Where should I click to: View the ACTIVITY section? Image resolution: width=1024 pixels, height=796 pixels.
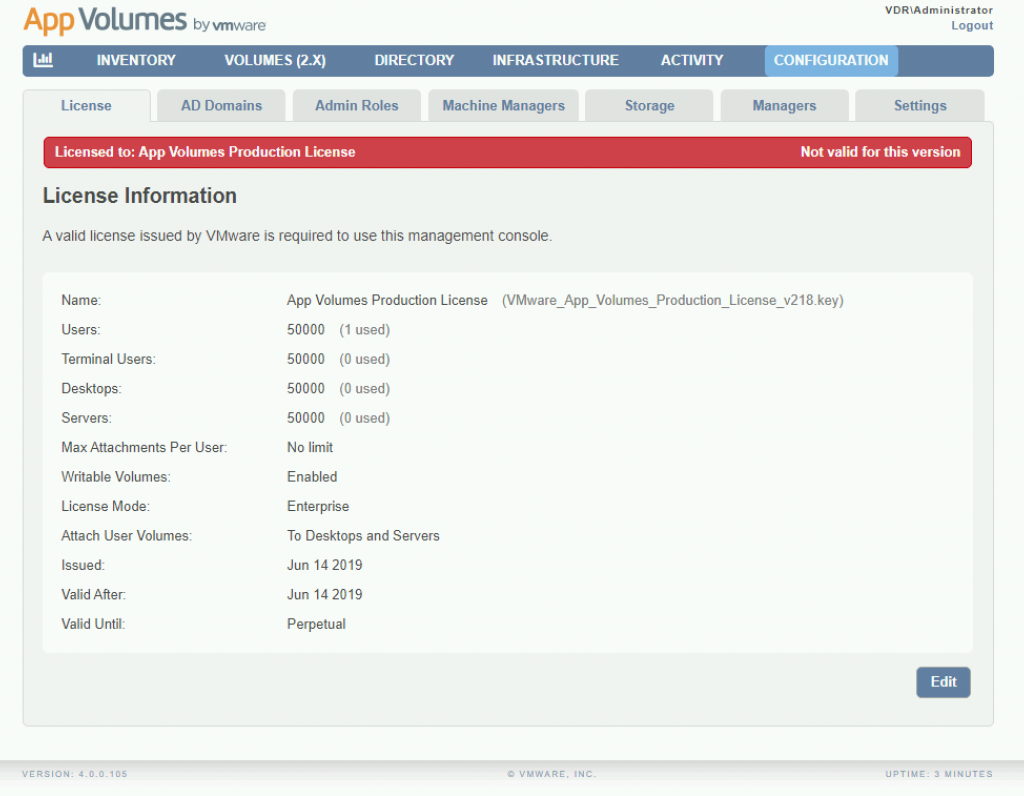(x=691, y=60)
